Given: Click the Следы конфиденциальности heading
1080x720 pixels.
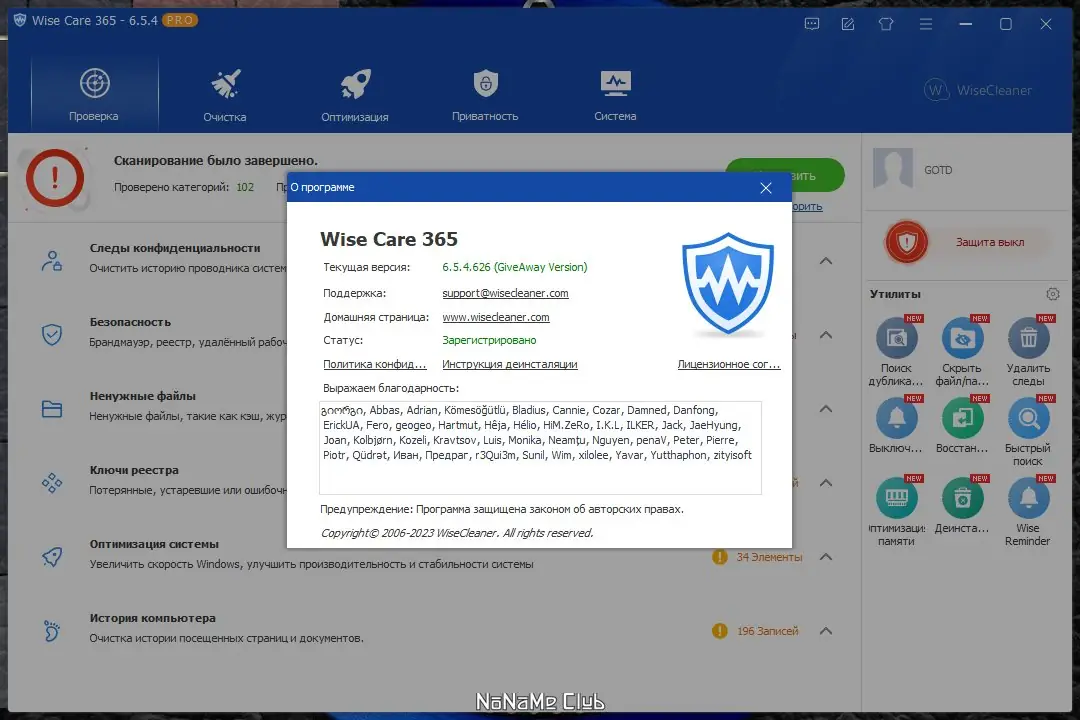Looking at the screenshot, I should [175, 248].
